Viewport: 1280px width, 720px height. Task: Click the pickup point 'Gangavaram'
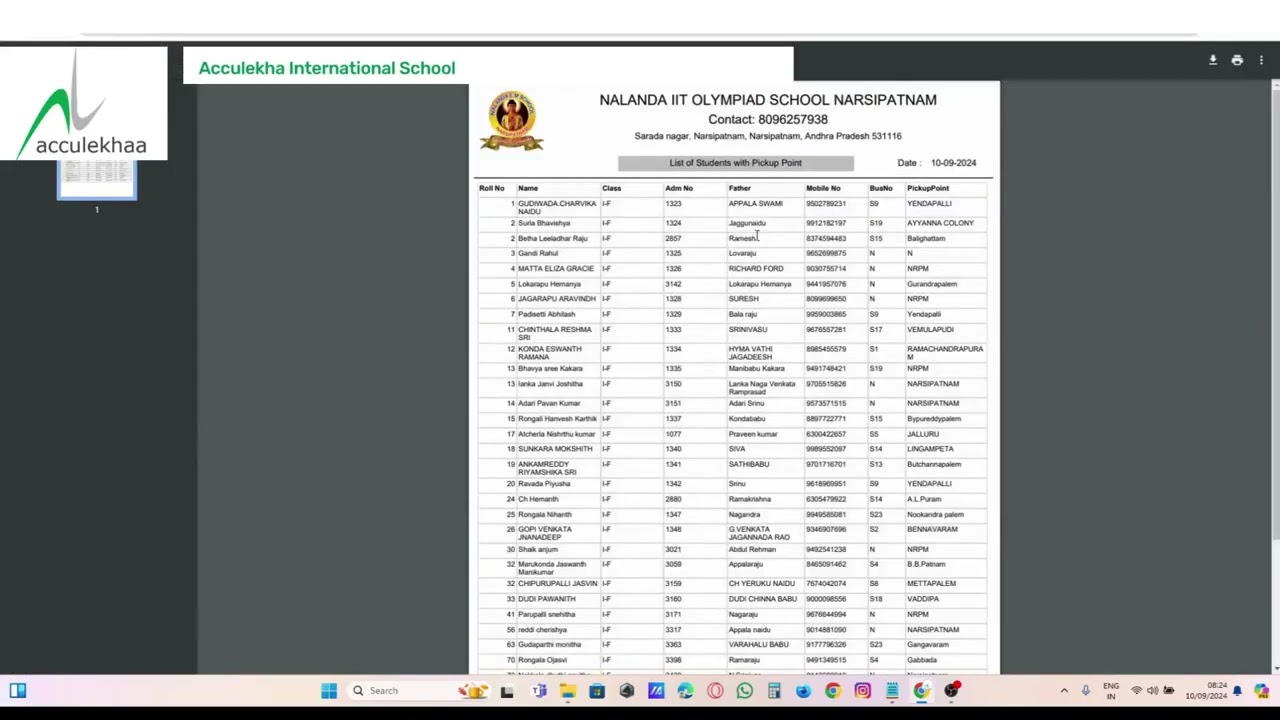tap(928, 645)
